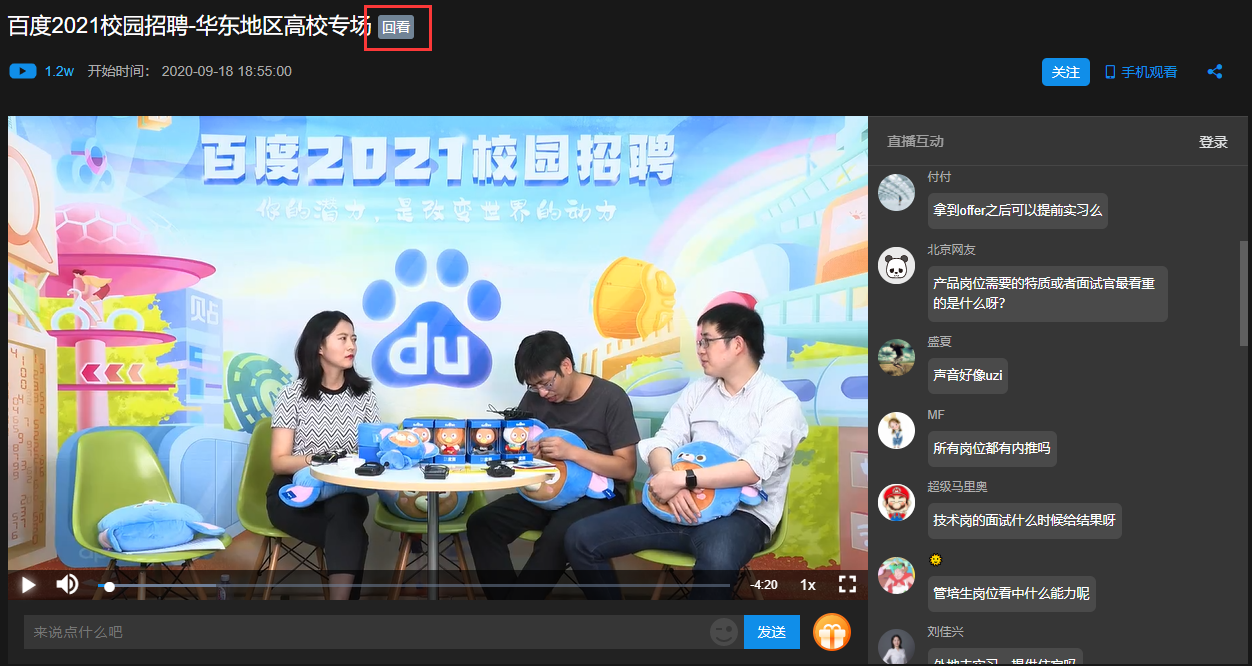The image size is (1252, 666).
Task: Click the message about 产品岗位需要的特质
Action: tap(1047, 293)
